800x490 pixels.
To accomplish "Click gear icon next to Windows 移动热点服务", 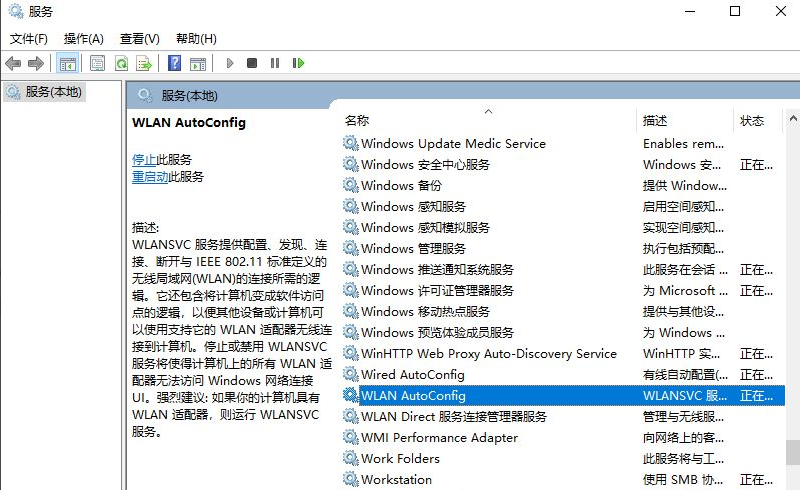I will [x=351, y=311].
